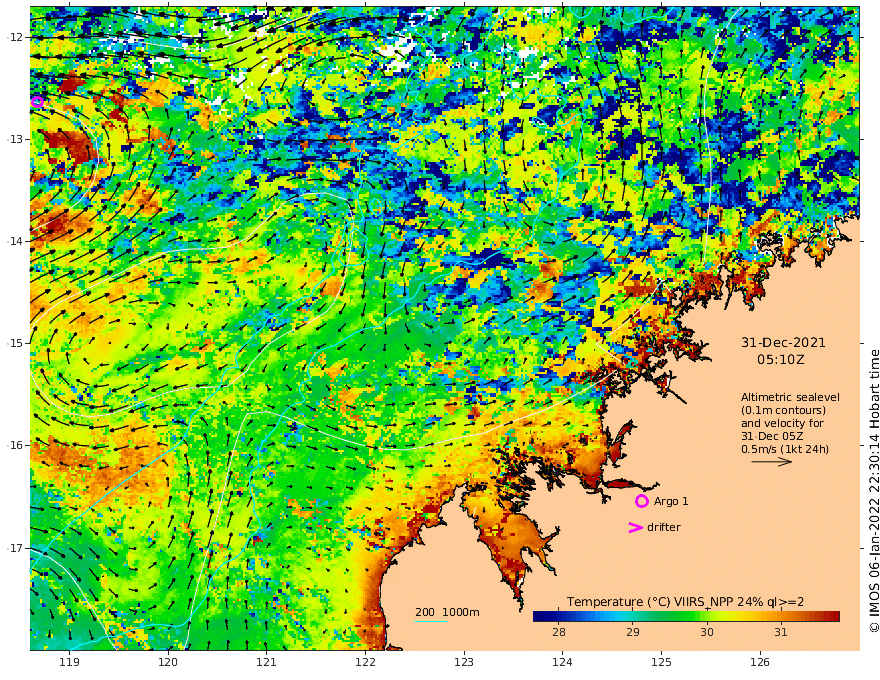880x680 pixels.
Task: Click the 'drifter' legend label
Action: (663, 527)
